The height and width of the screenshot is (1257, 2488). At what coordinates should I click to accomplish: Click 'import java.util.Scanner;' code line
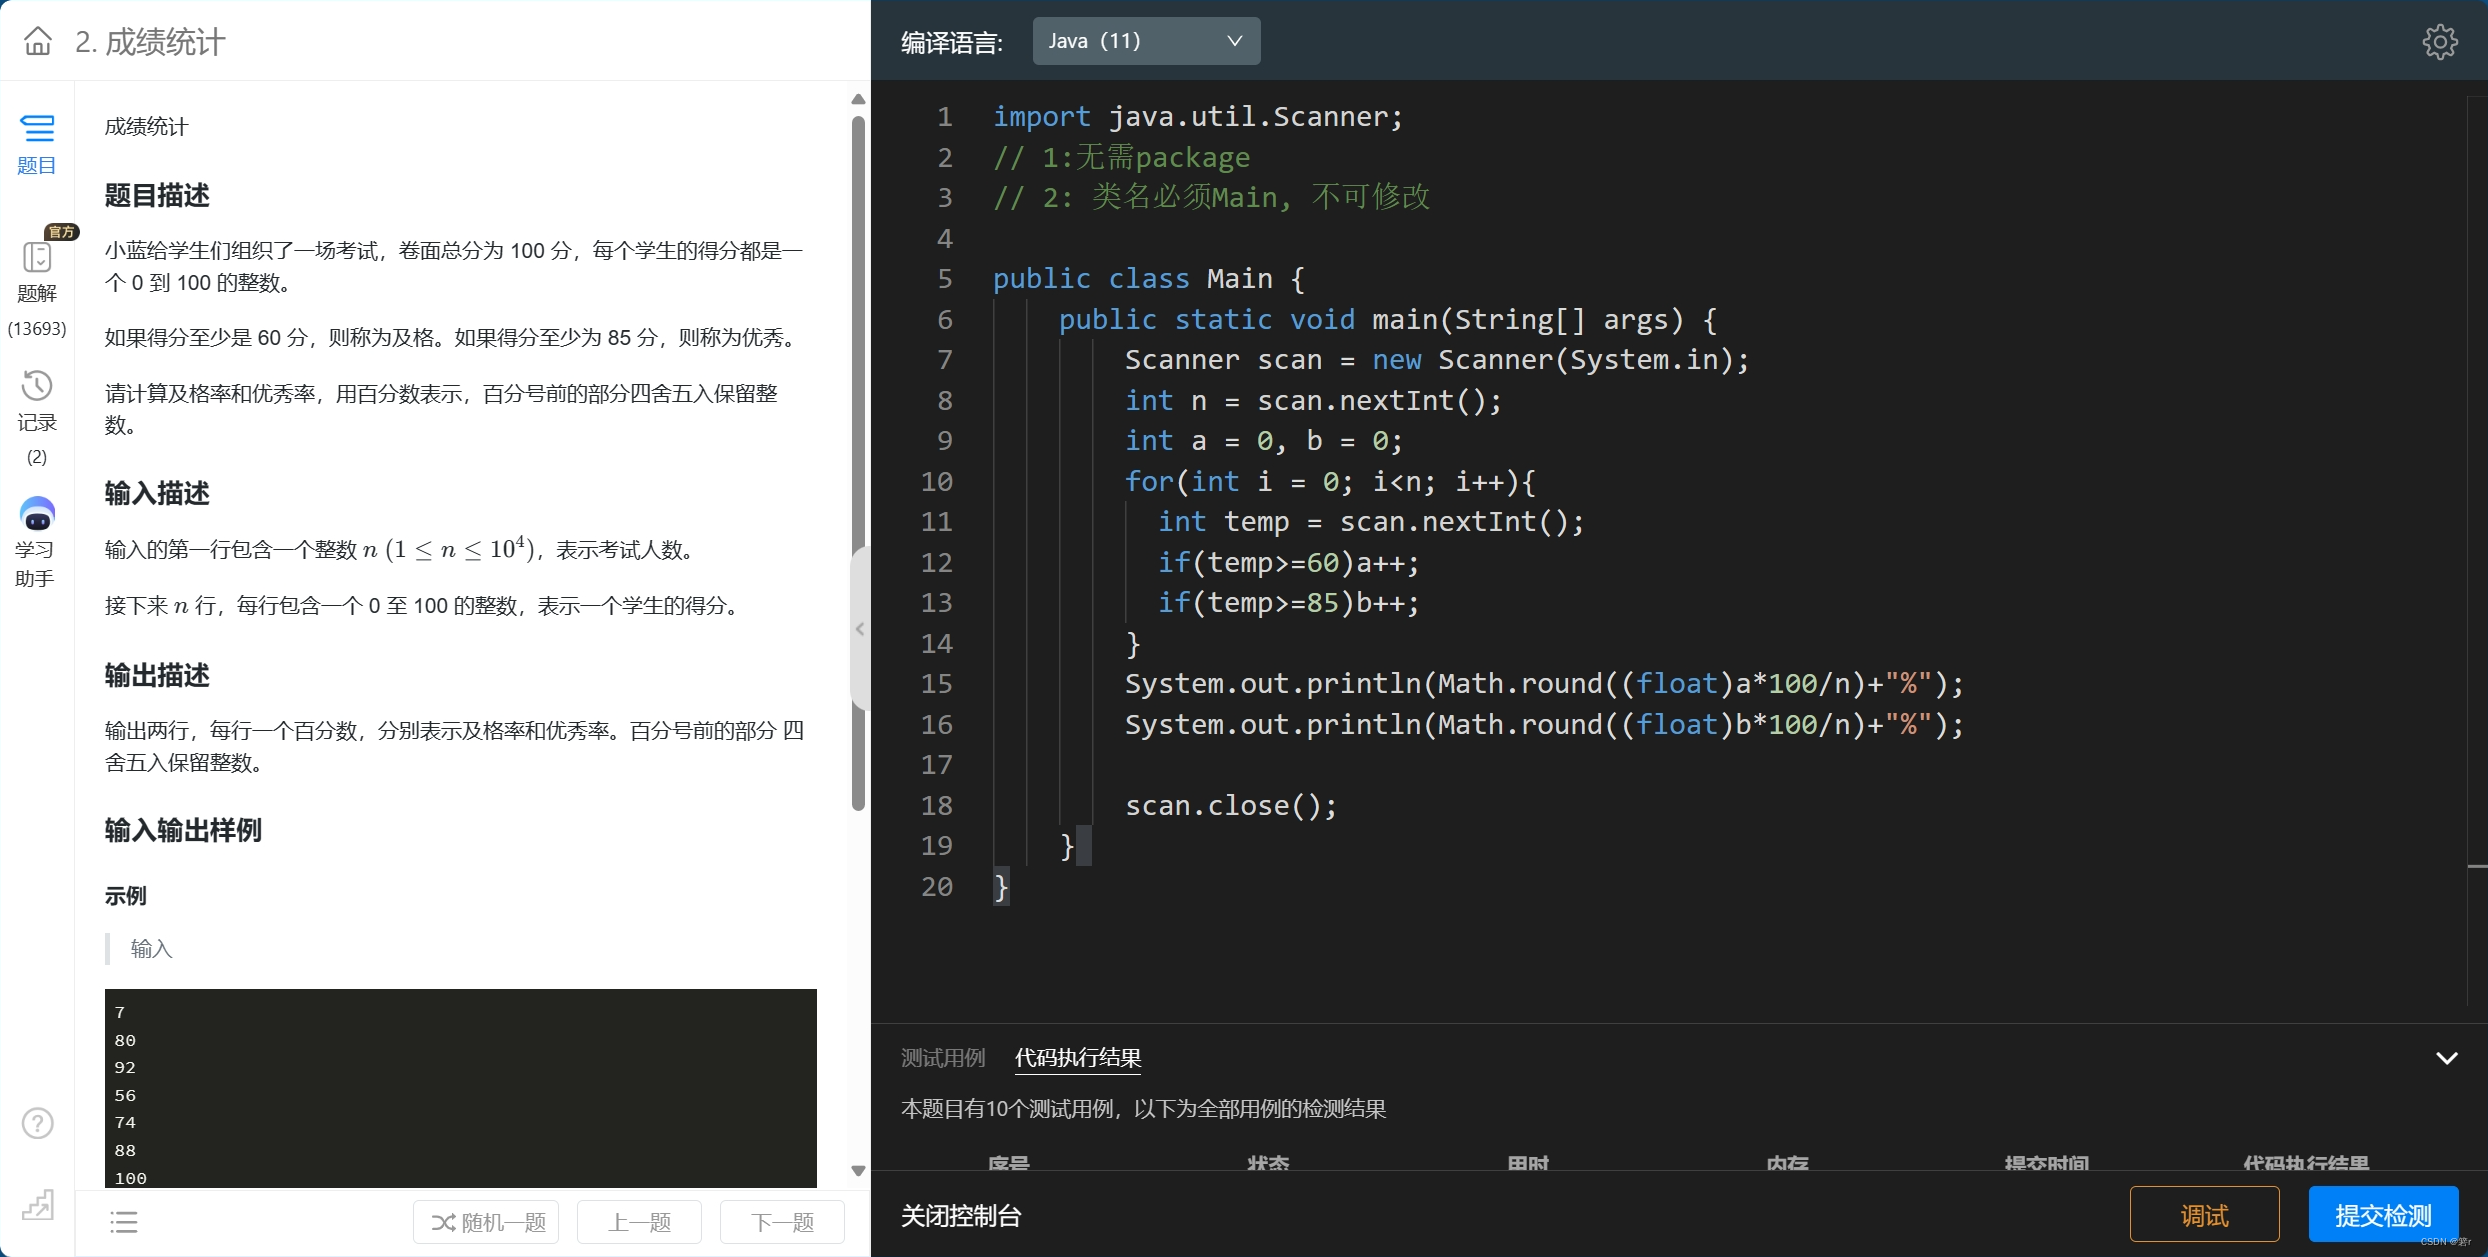pyautogui.click(x=1198, y=117)
